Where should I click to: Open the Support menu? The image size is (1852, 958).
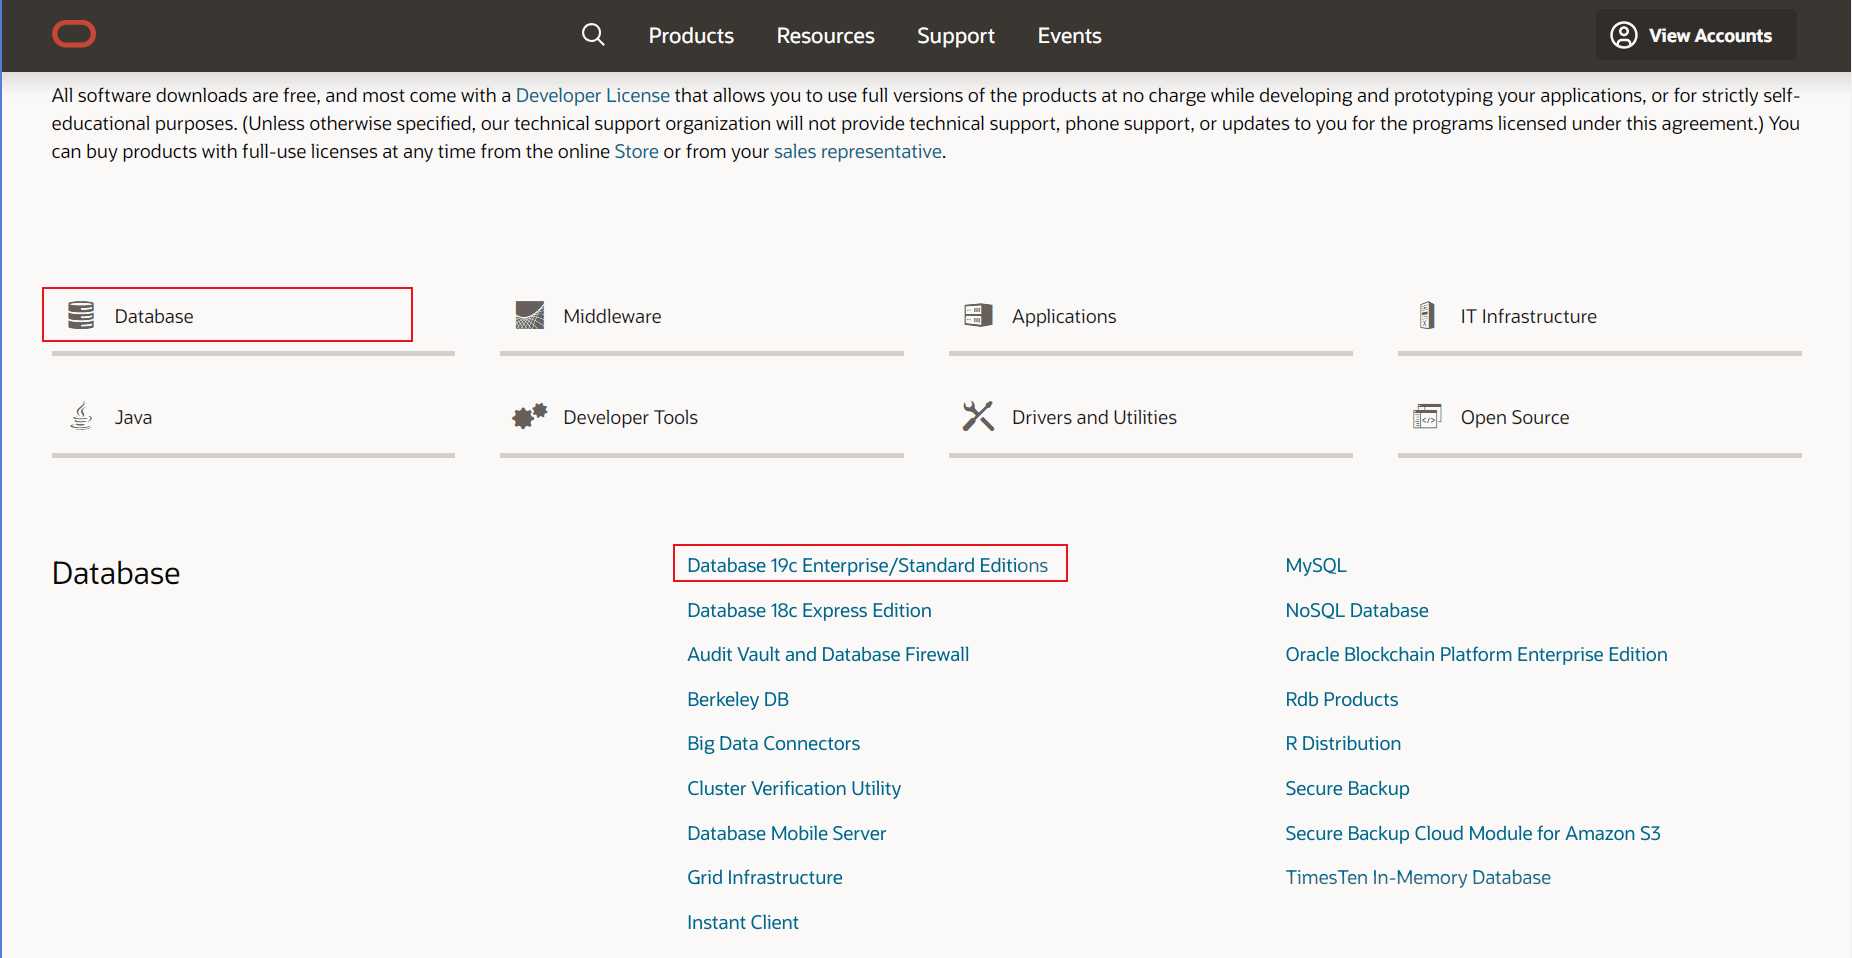956,36
